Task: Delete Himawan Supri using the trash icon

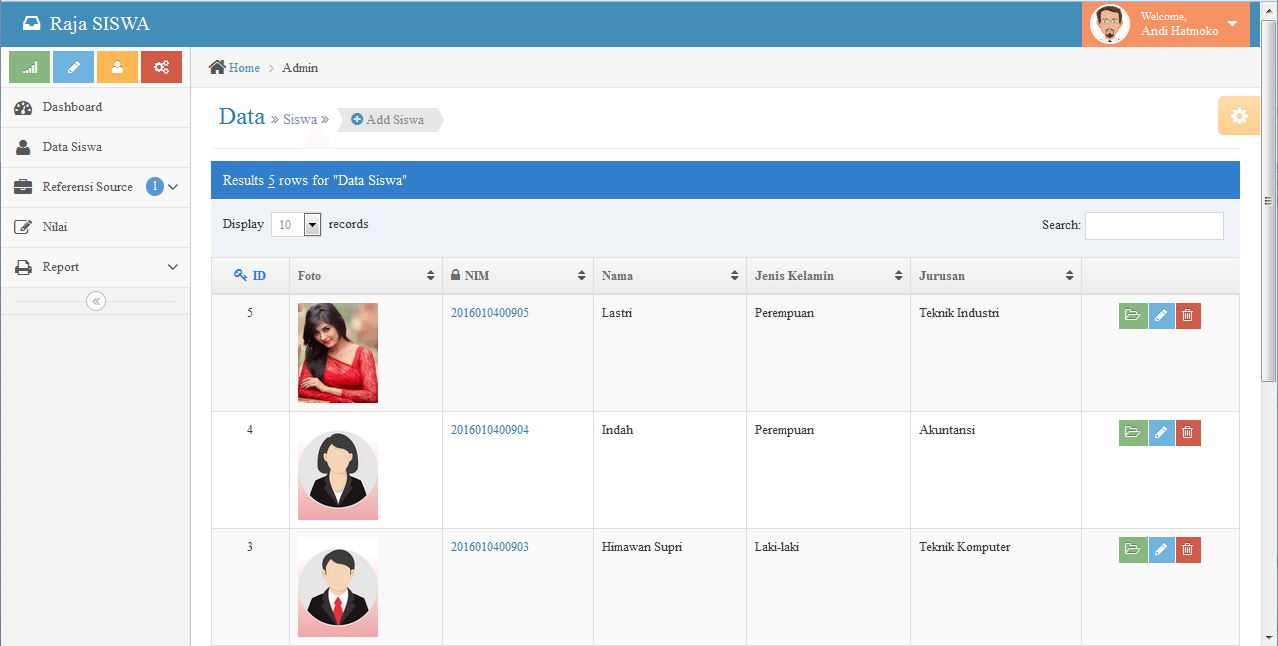Action: click(1188, 549)
